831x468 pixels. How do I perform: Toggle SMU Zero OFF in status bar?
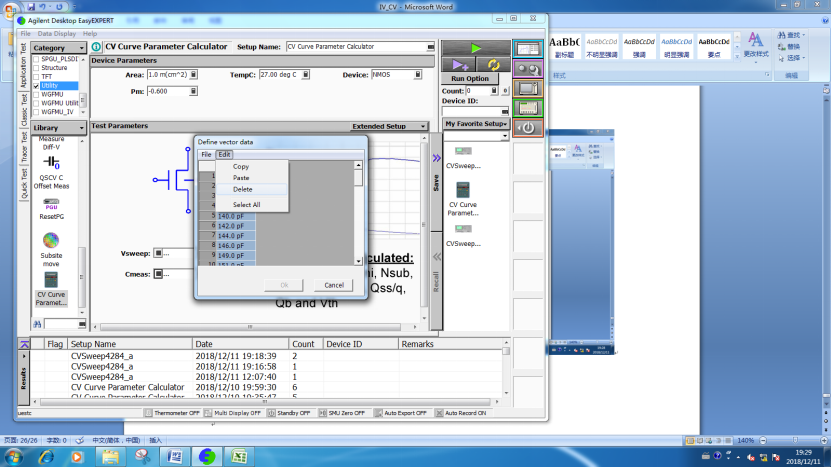coord(342,413)
